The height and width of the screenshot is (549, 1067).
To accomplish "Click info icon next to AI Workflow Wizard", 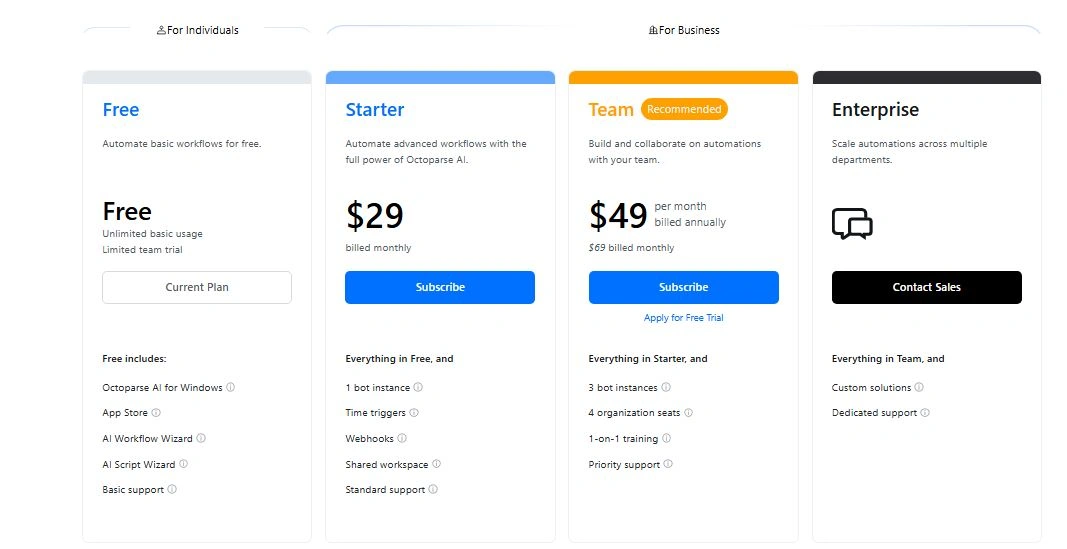I will pyautogui.click(x=201, y=438).
